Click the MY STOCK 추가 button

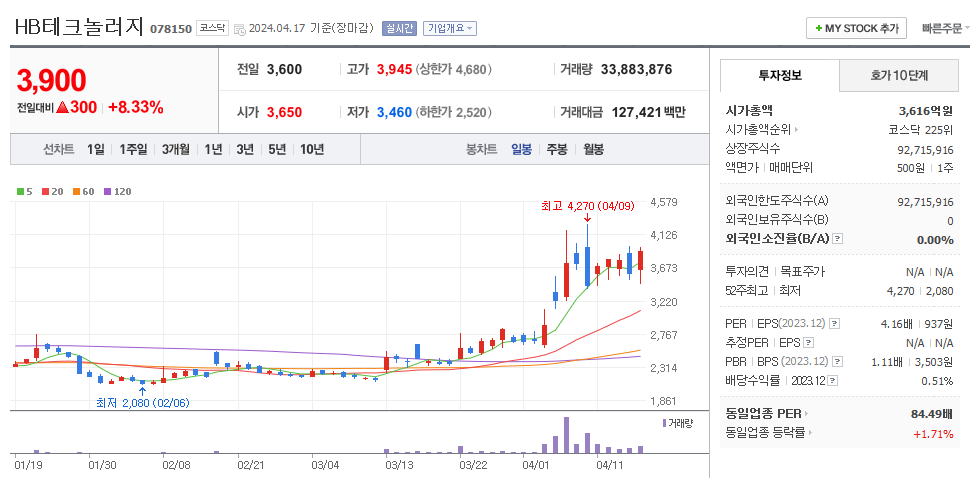pos(856,28)
